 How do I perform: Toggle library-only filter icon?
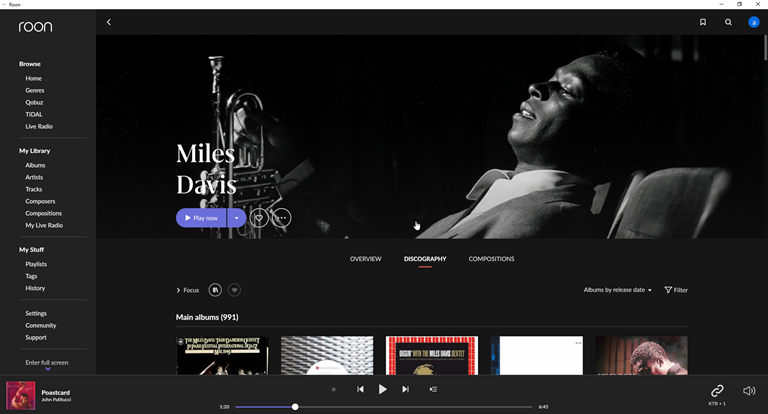[215, 290]
